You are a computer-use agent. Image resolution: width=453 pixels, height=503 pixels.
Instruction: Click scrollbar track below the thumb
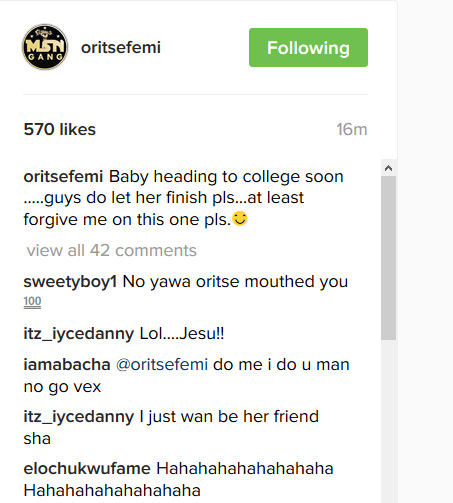(388, 421)
